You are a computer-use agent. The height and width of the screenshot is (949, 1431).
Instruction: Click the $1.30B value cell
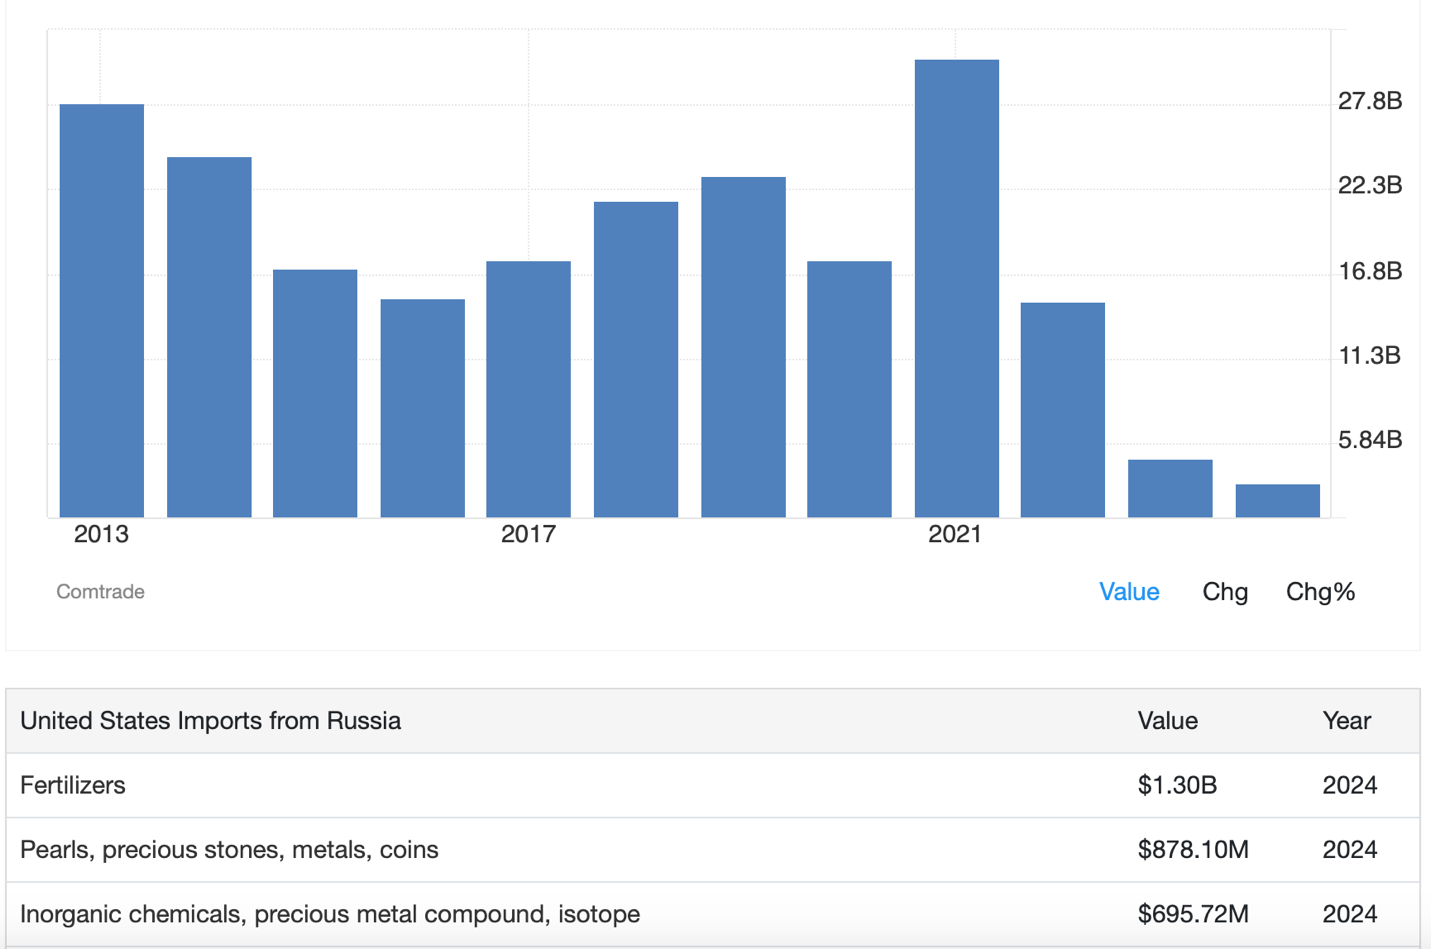pyautogui.click(x=1178, y=785)
